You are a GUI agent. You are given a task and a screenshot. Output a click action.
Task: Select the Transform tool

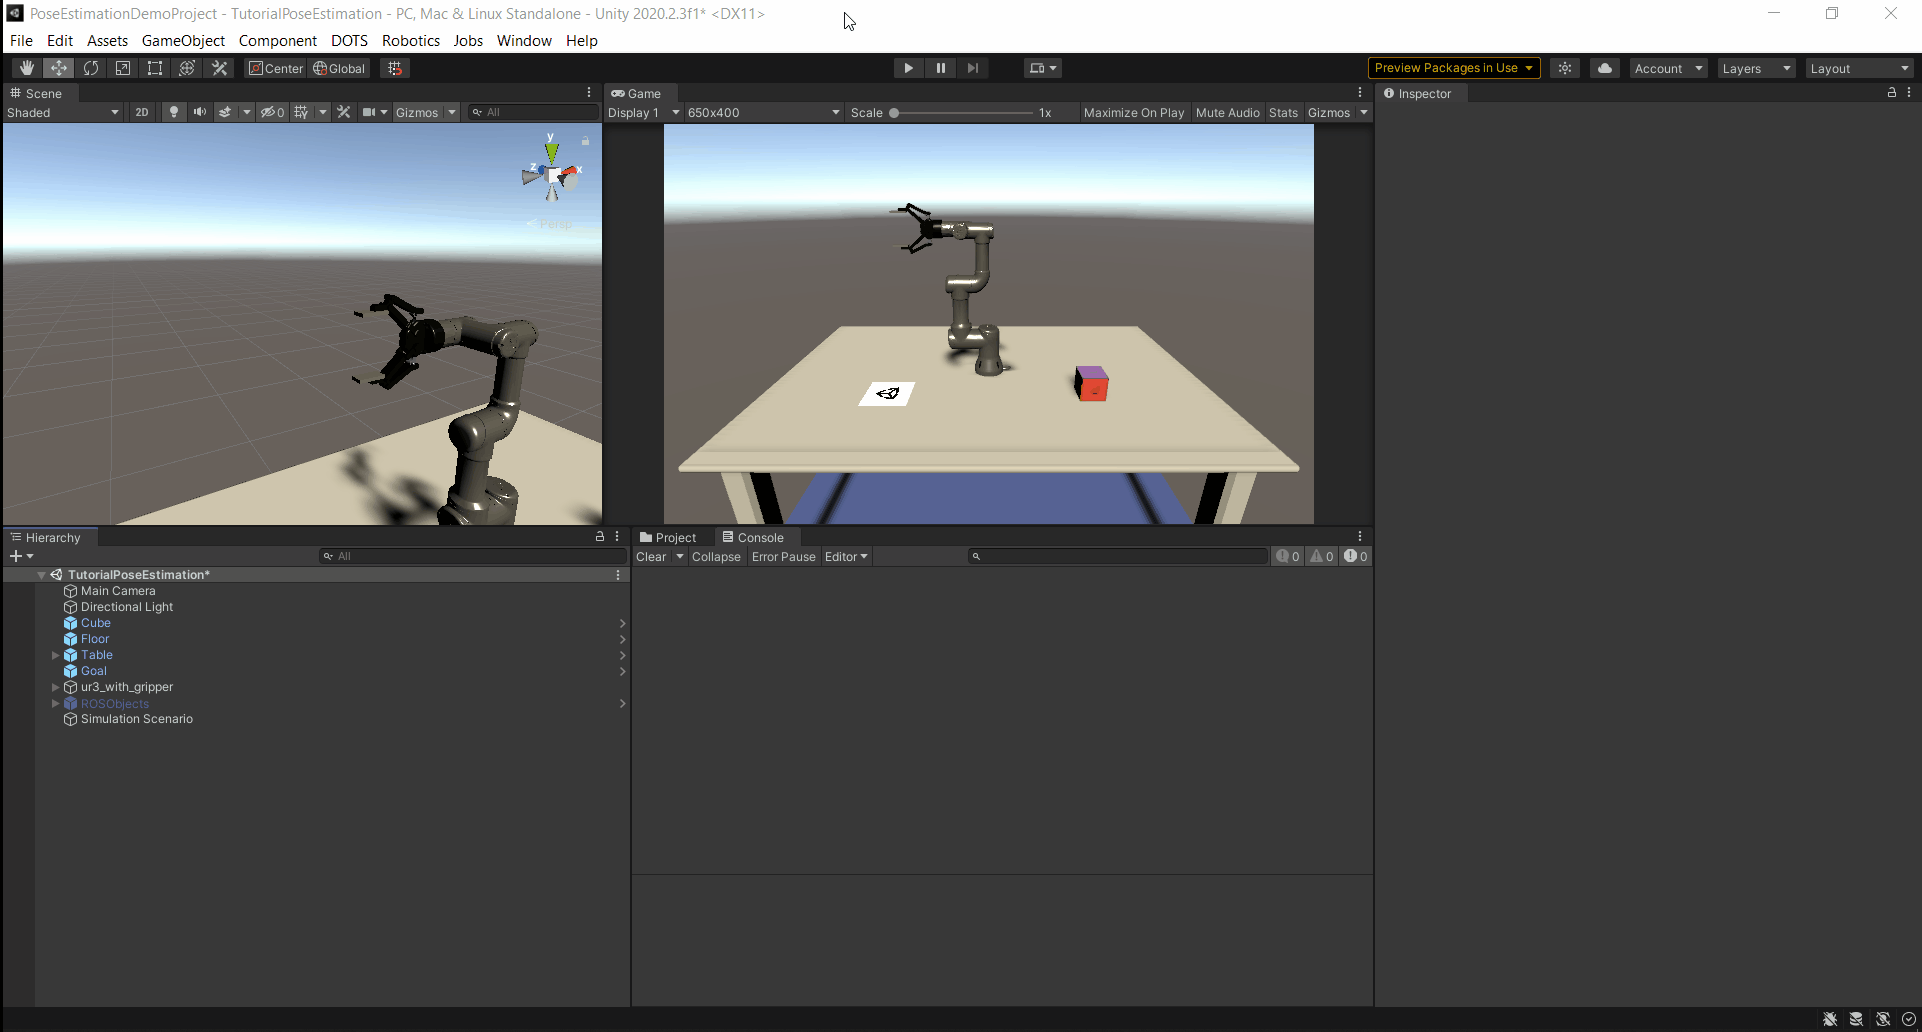coord(187,68)
